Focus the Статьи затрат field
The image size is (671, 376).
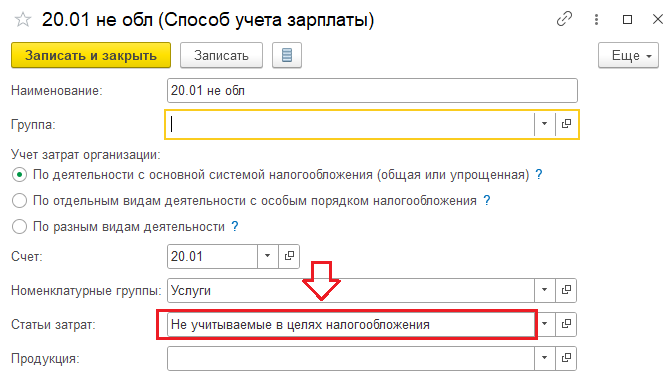tap(351, 324)
